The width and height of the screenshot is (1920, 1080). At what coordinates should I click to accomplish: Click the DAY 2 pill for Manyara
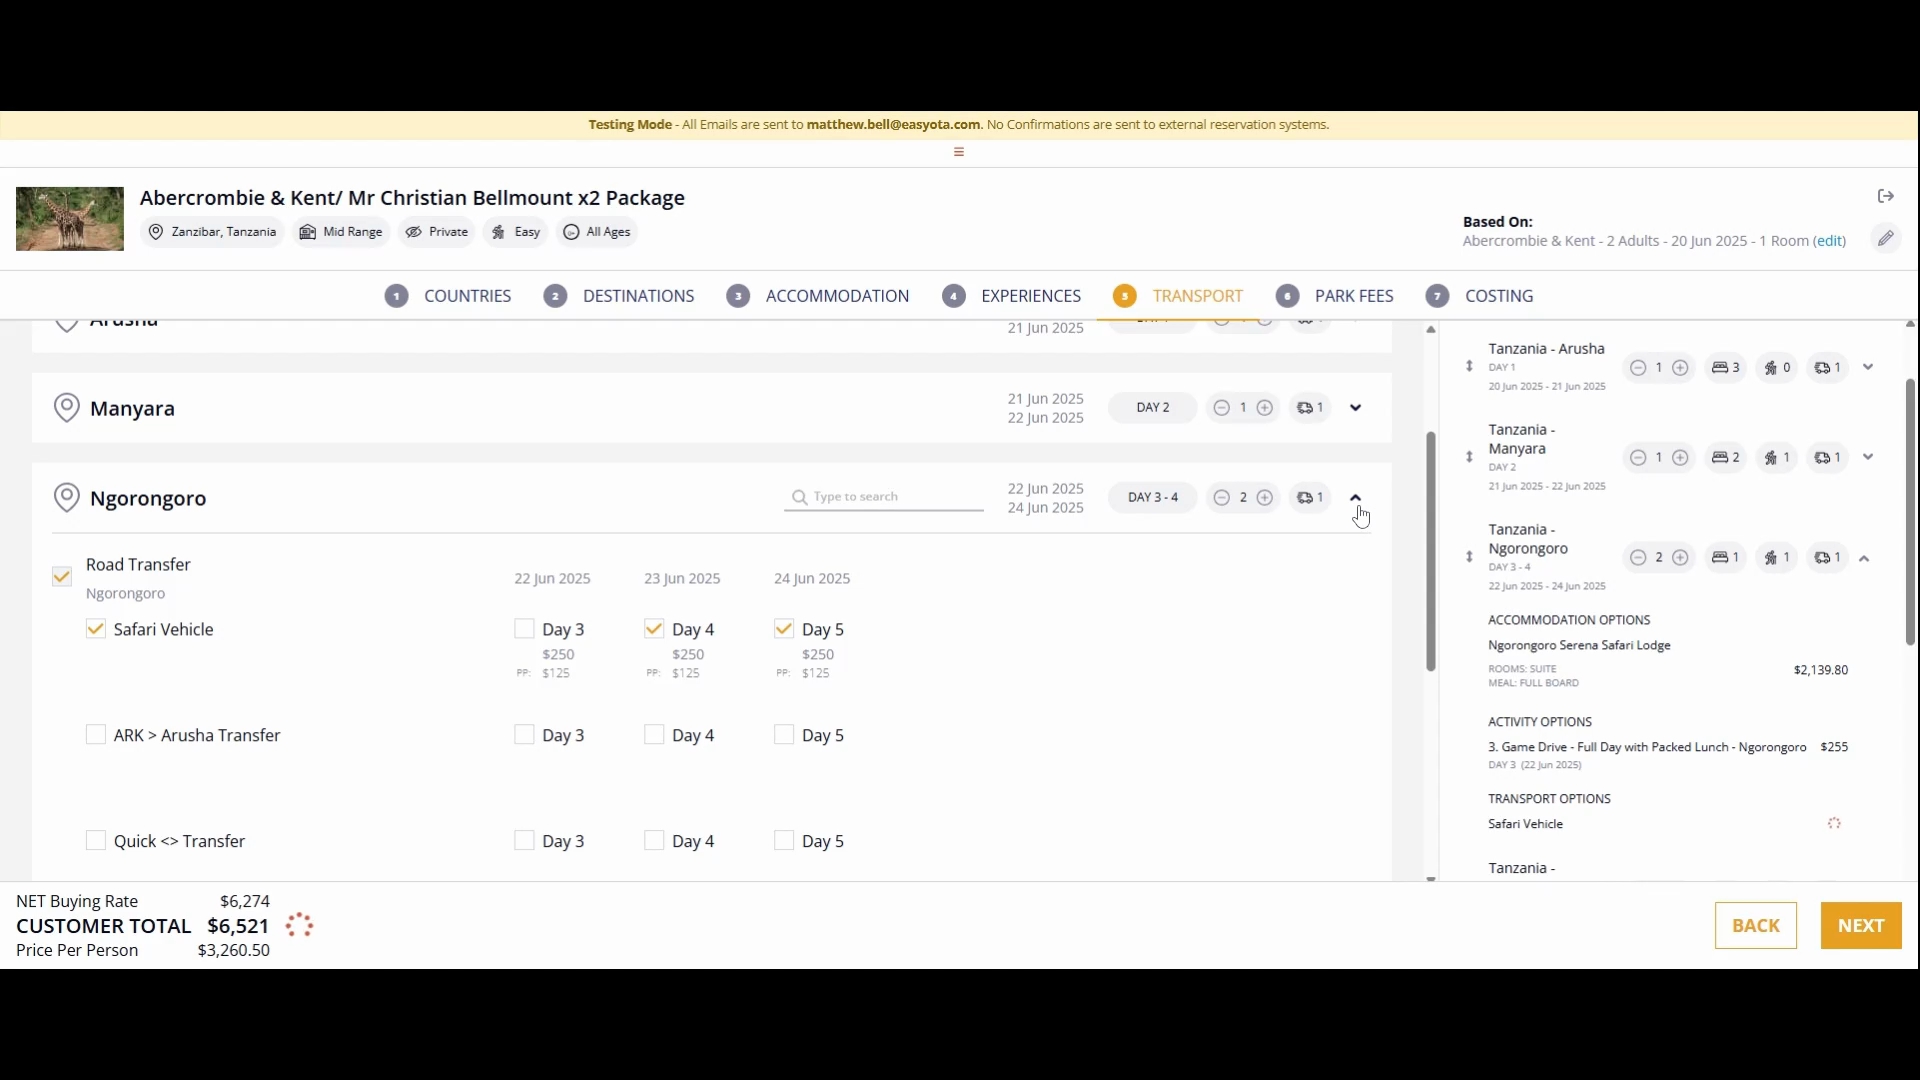tap(1152, 408)
